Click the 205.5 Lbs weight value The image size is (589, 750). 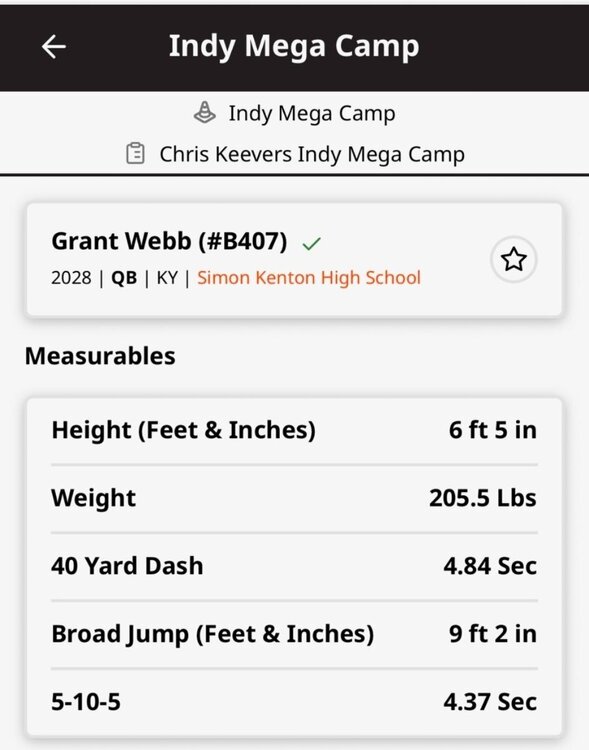click(483, 498)
